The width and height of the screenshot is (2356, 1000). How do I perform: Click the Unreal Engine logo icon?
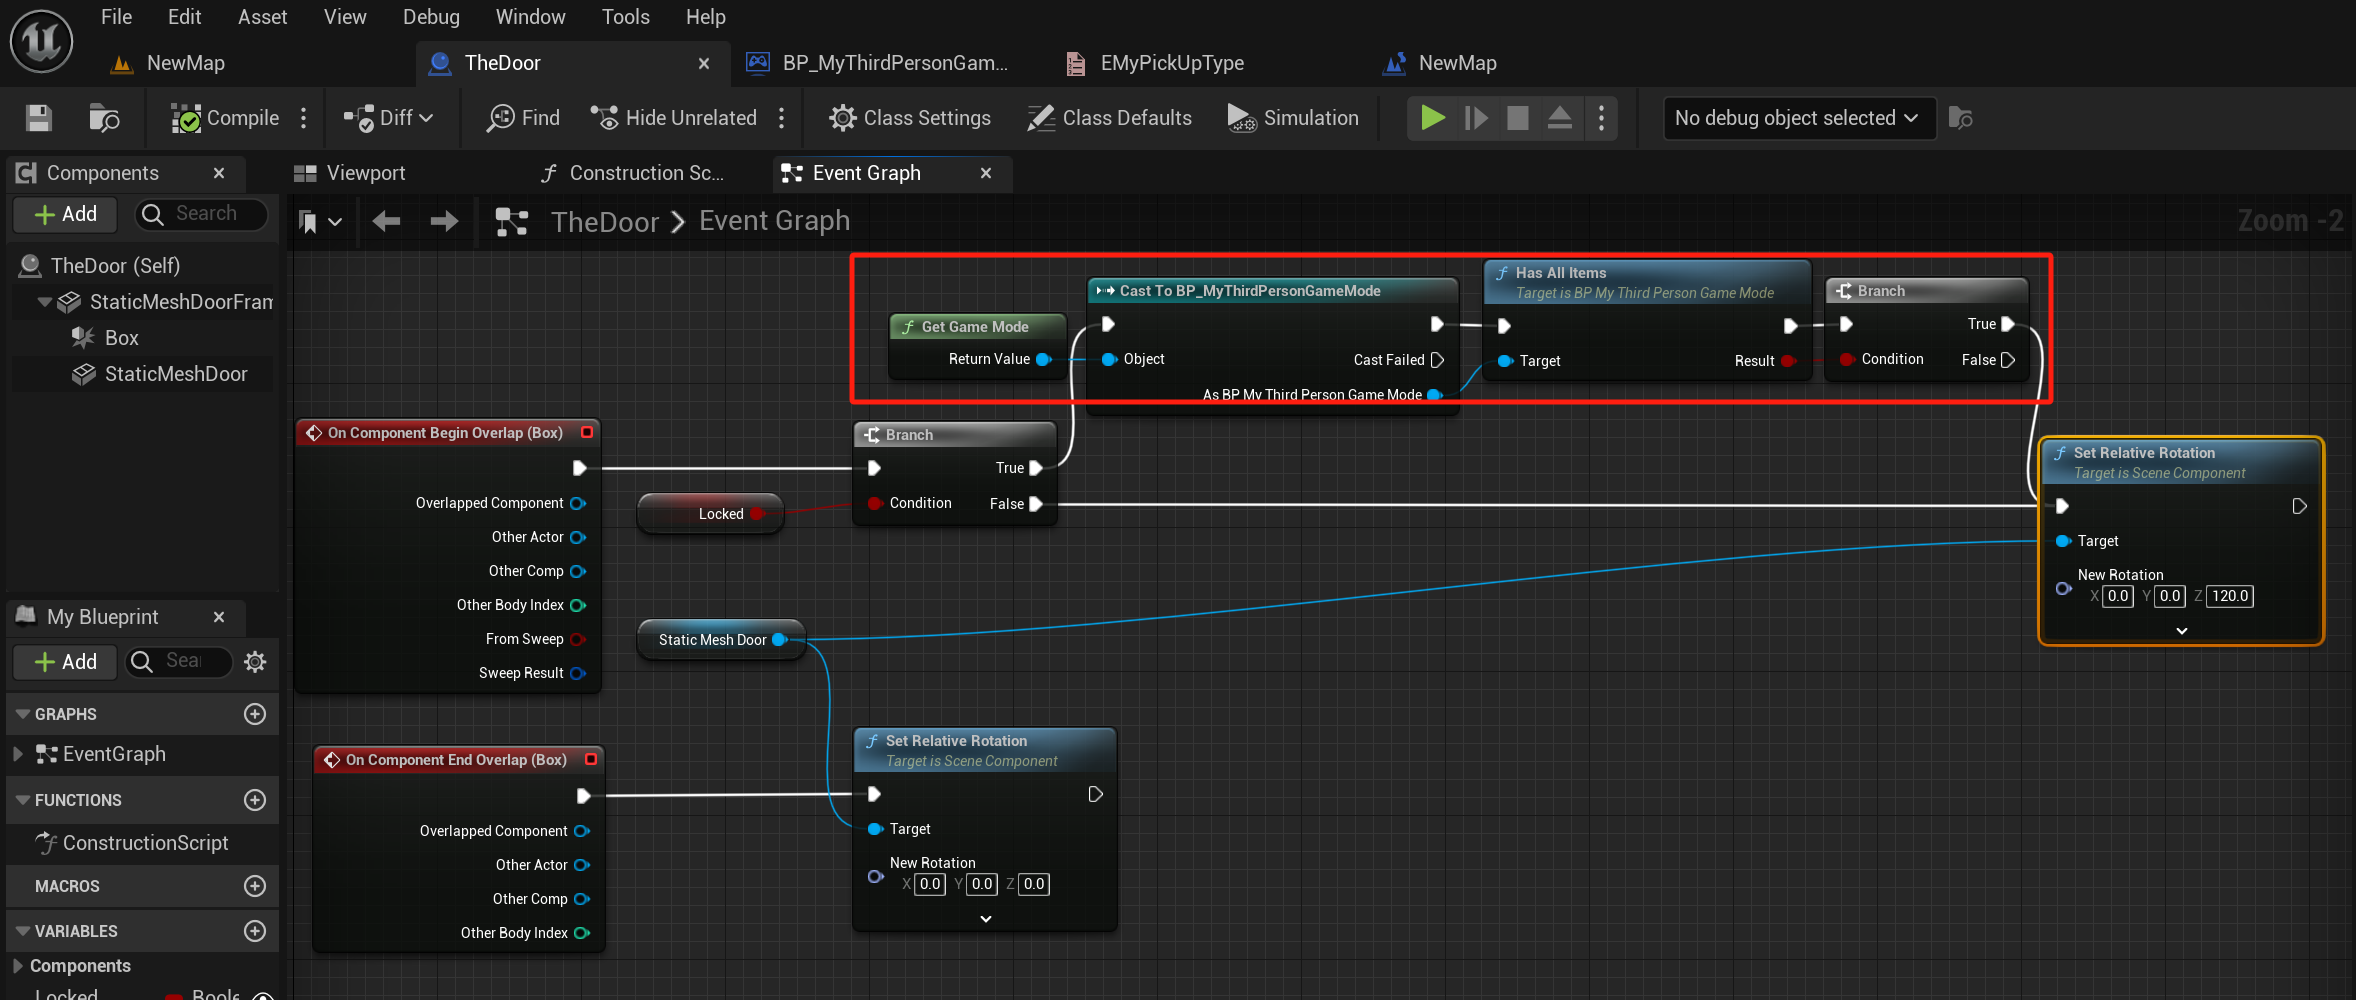pyautogui.click(x=41, y=41)
